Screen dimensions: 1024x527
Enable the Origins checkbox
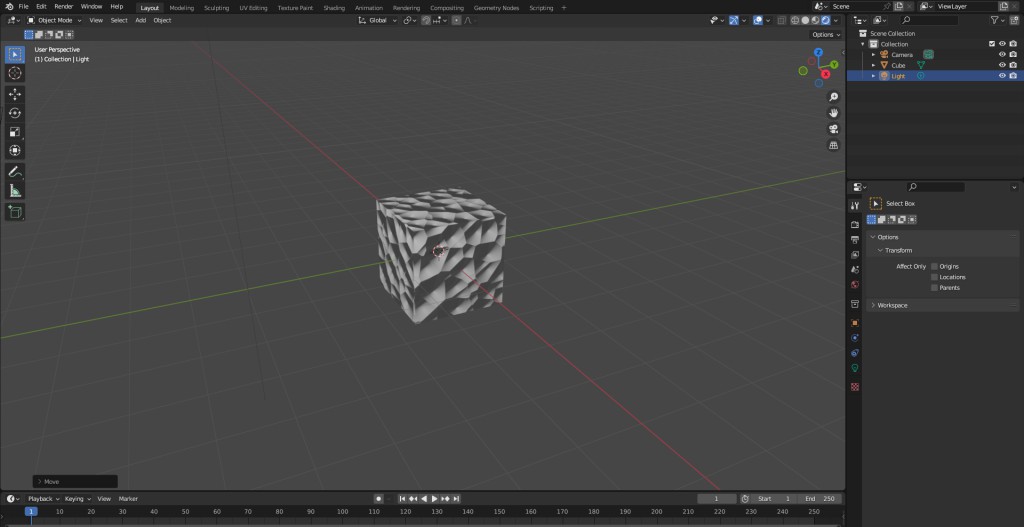(935, 266)
